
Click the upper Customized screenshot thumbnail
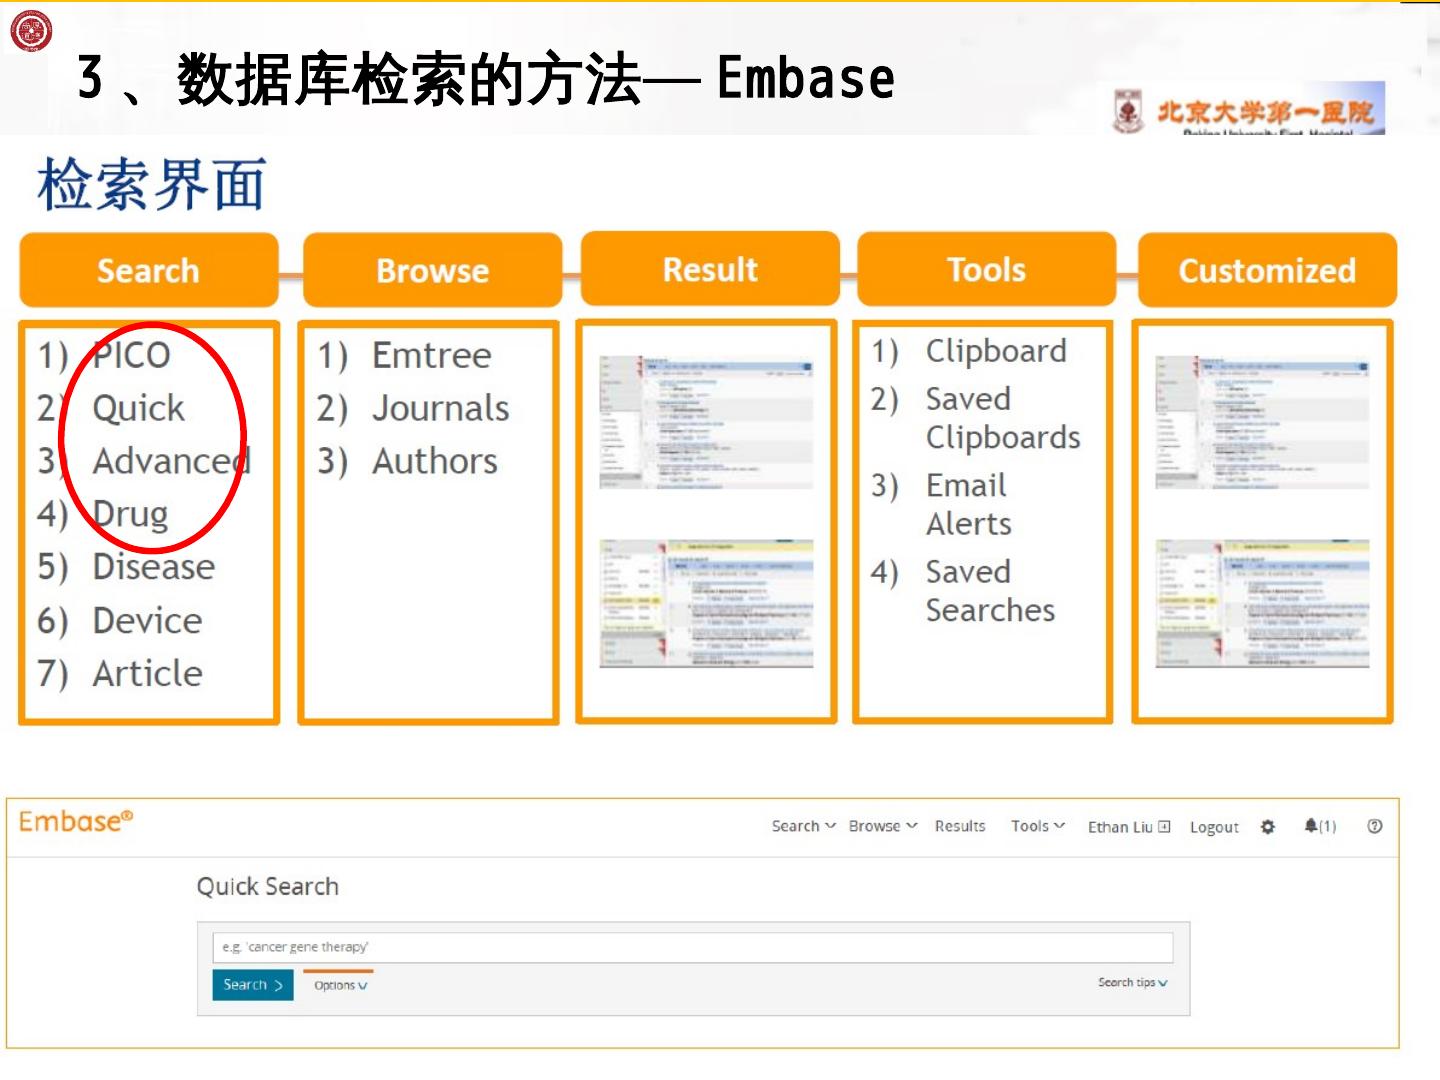coord(1262,422)
